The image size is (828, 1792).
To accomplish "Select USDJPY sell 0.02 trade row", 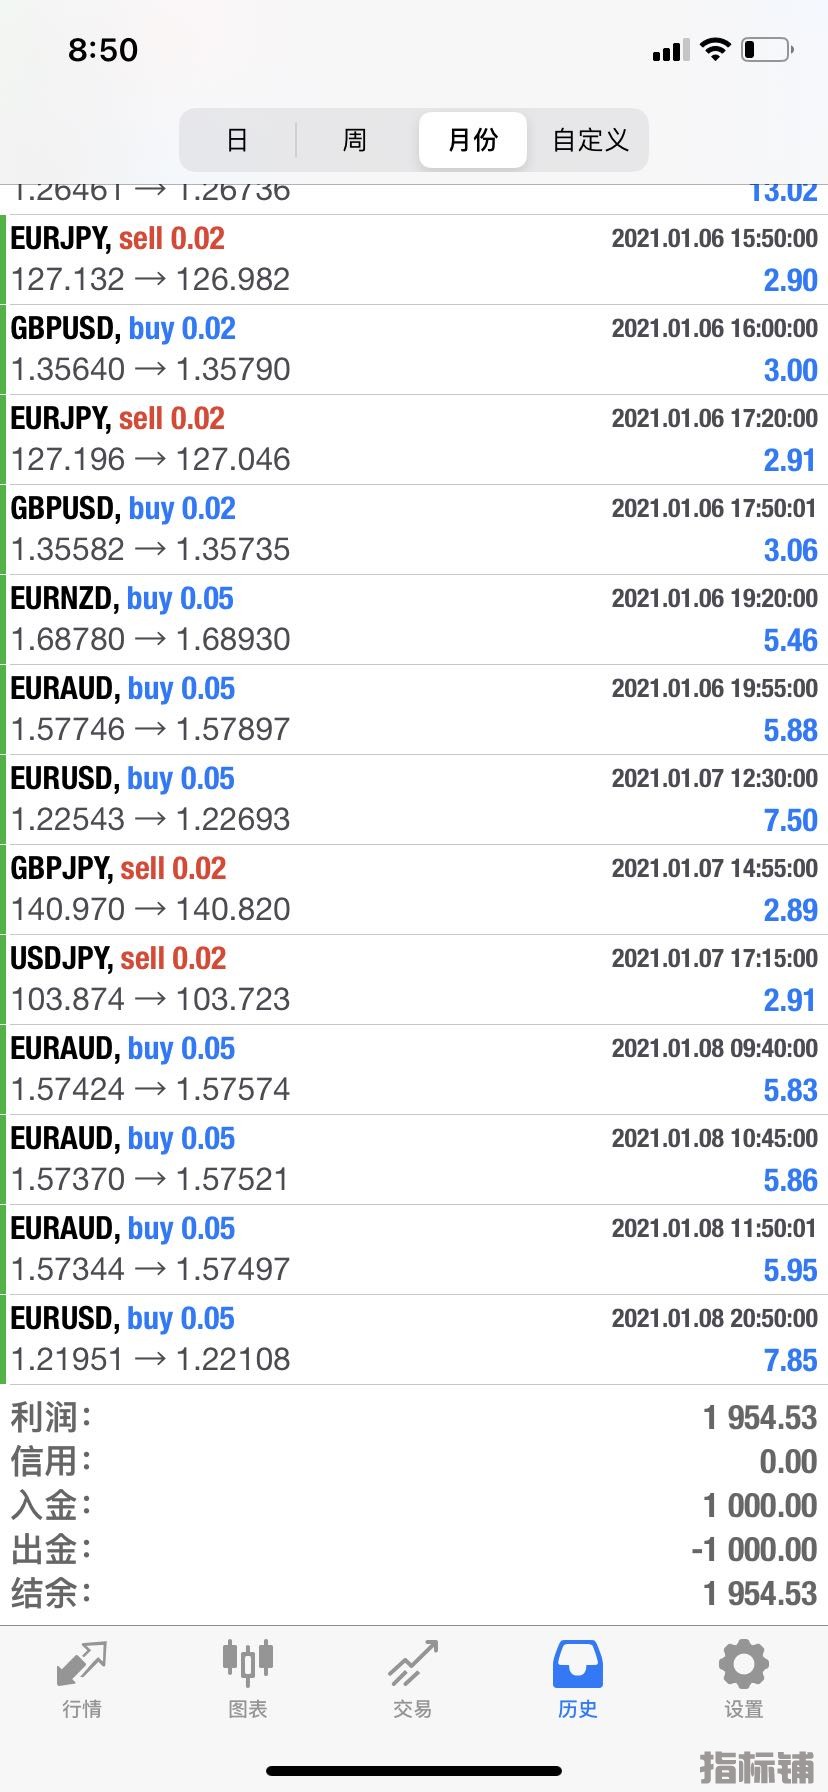I will pyautogui.click(x=414, y=980).
